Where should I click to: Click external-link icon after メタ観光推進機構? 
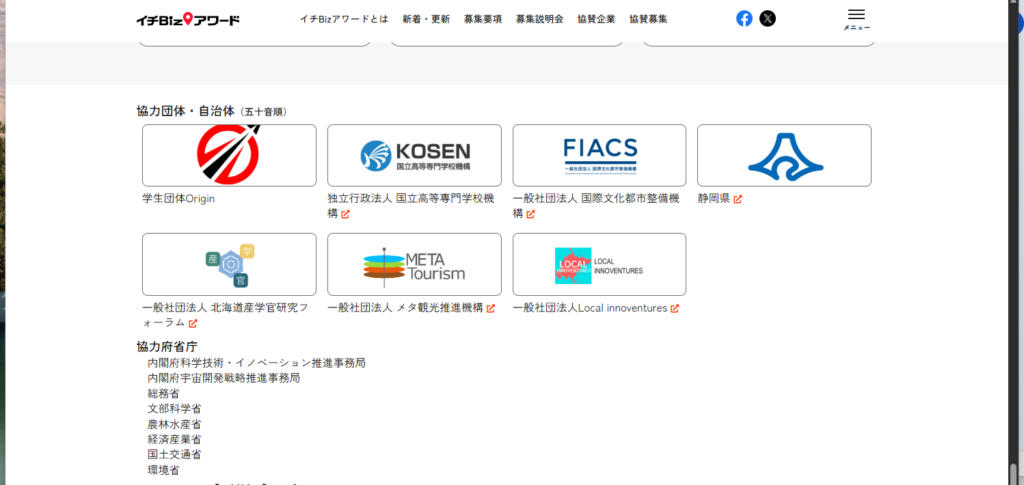click(x=490, y=308)
